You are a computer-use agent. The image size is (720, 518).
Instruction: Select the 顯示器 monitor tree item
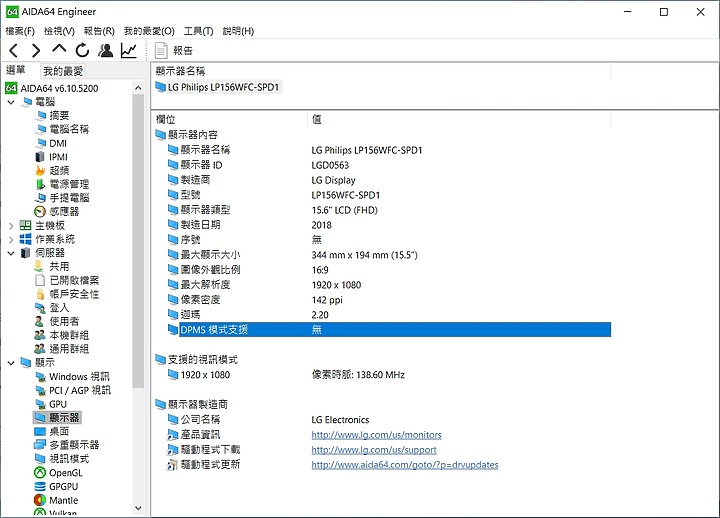[x=57, y=417]
